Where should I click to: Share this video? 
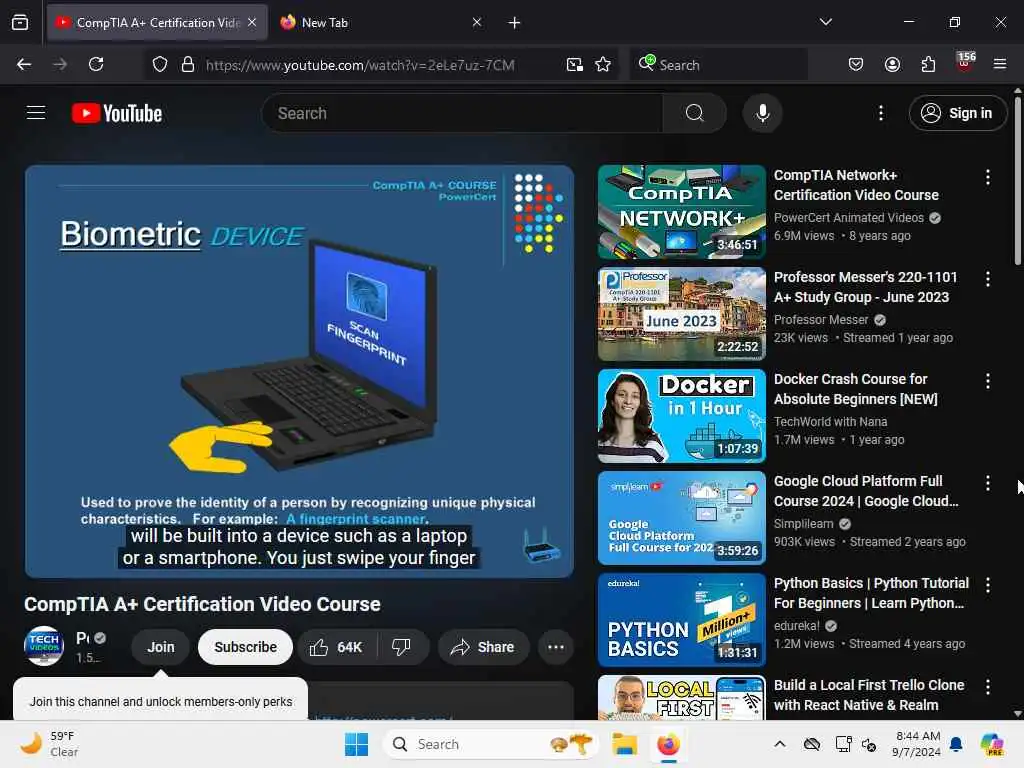(x=483, y=647)
